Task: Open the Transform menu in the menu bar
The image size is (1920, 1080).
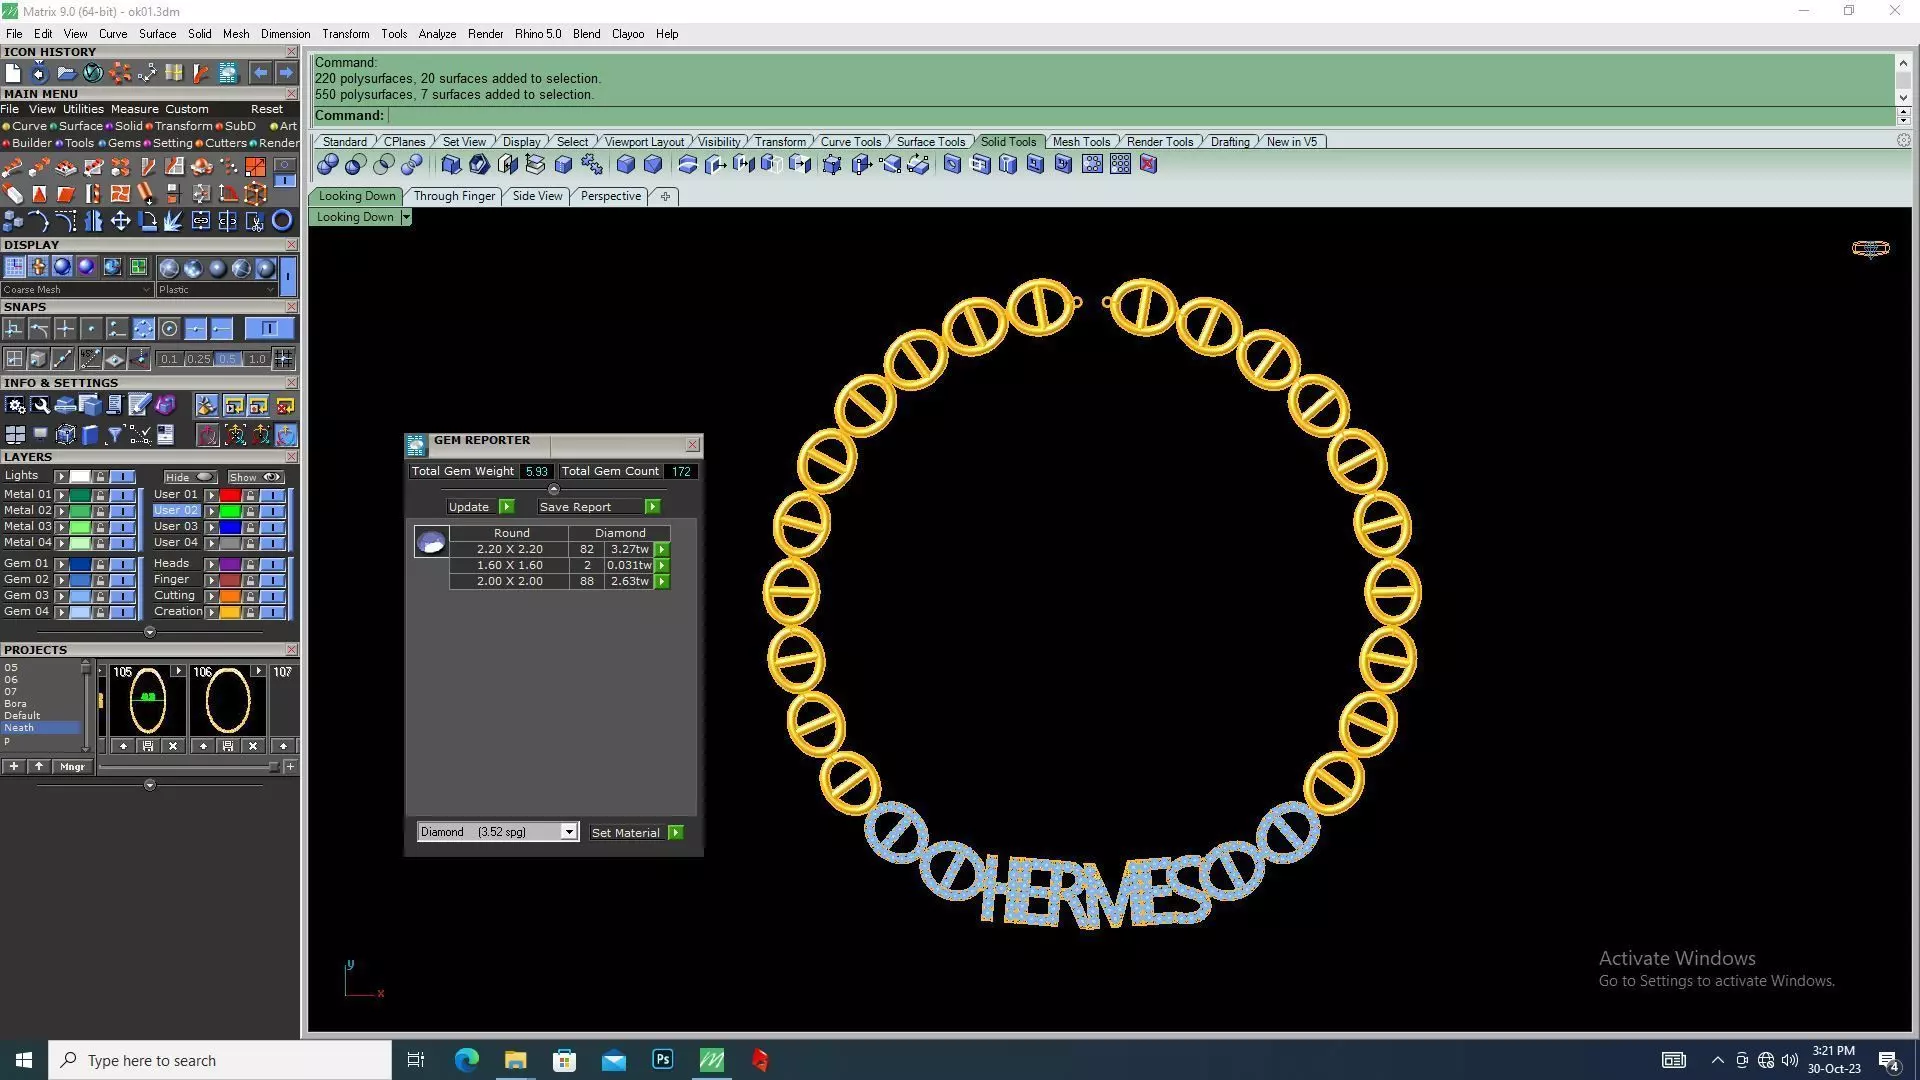Action: (345, 34)
